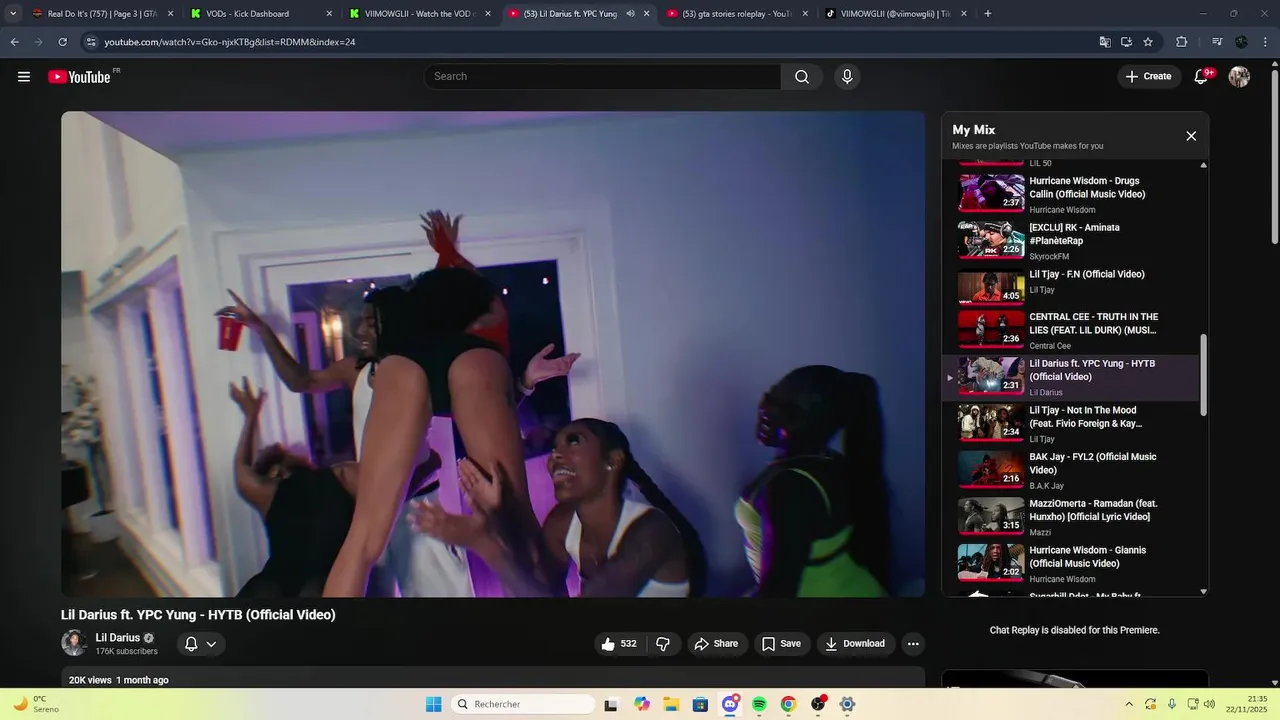Open Lil Darius channel avatar
The height and width of the screenshot is (720, 1280).
point(74,643)
